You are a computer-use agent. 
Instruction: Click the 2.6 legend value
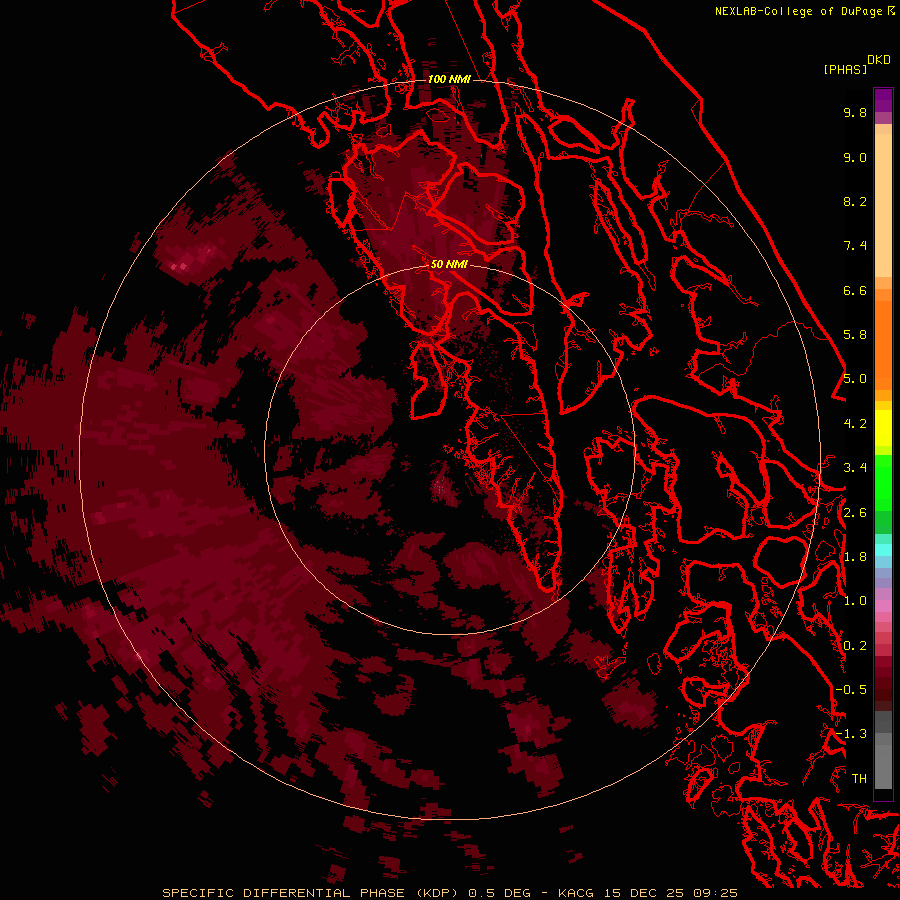tap(855, 513)
